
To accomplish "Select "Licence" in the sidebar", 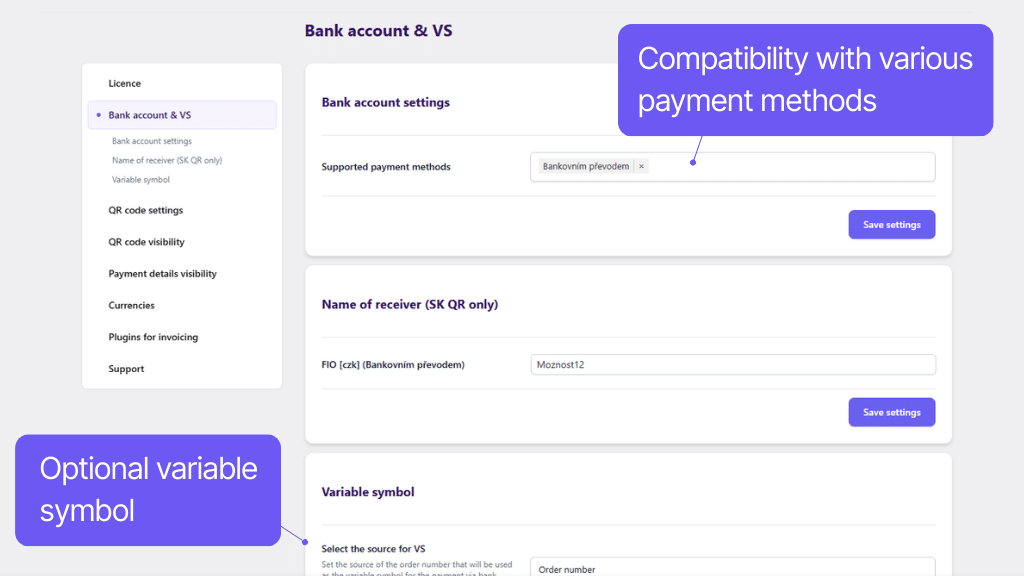I will coord(125,83).
